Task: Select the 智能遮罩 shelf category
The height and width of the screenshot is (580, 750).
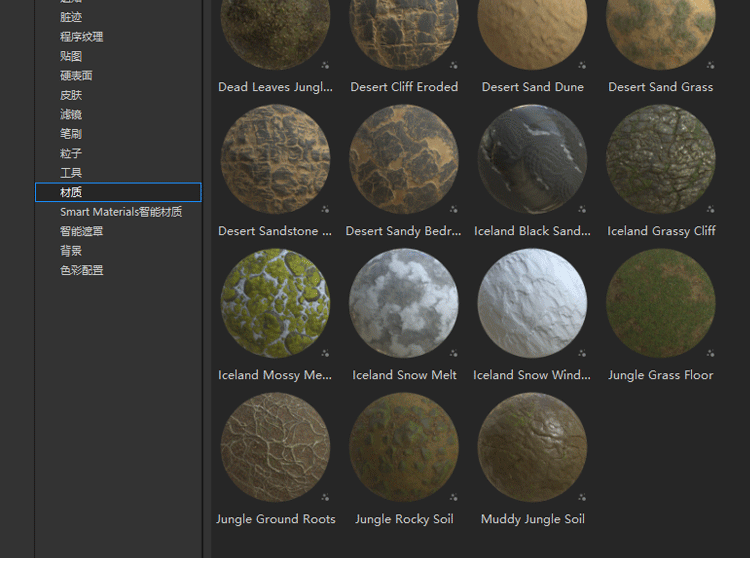Action: (x=81, y=231)
